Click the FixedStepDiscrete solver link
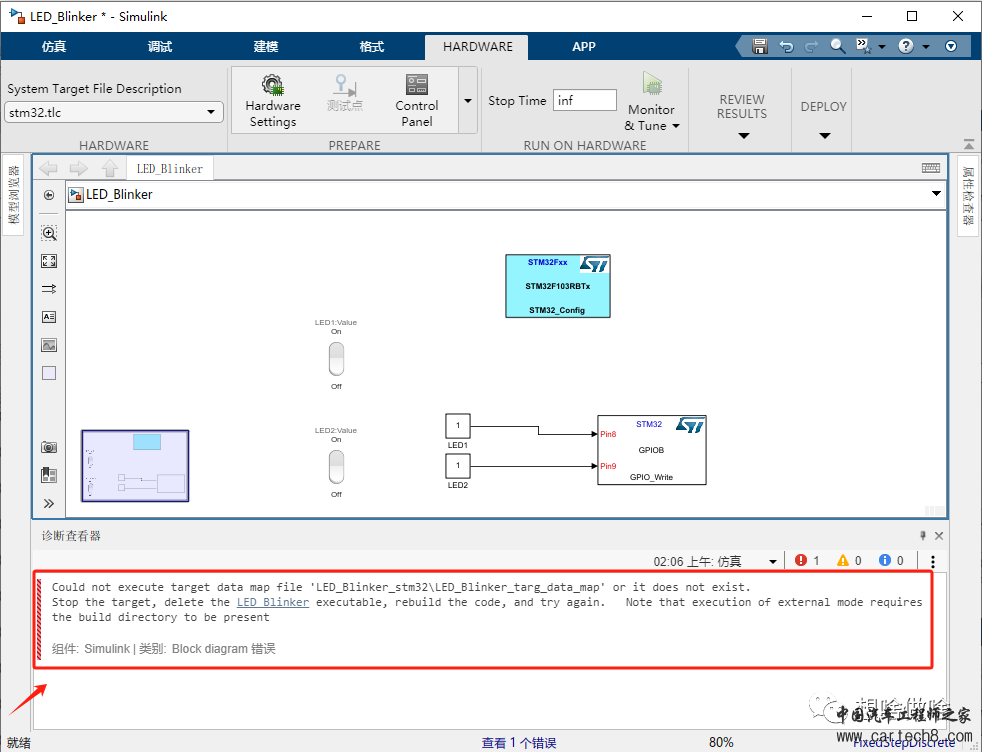This screenshot has width=982, height=752. click(x=904, y=743)
